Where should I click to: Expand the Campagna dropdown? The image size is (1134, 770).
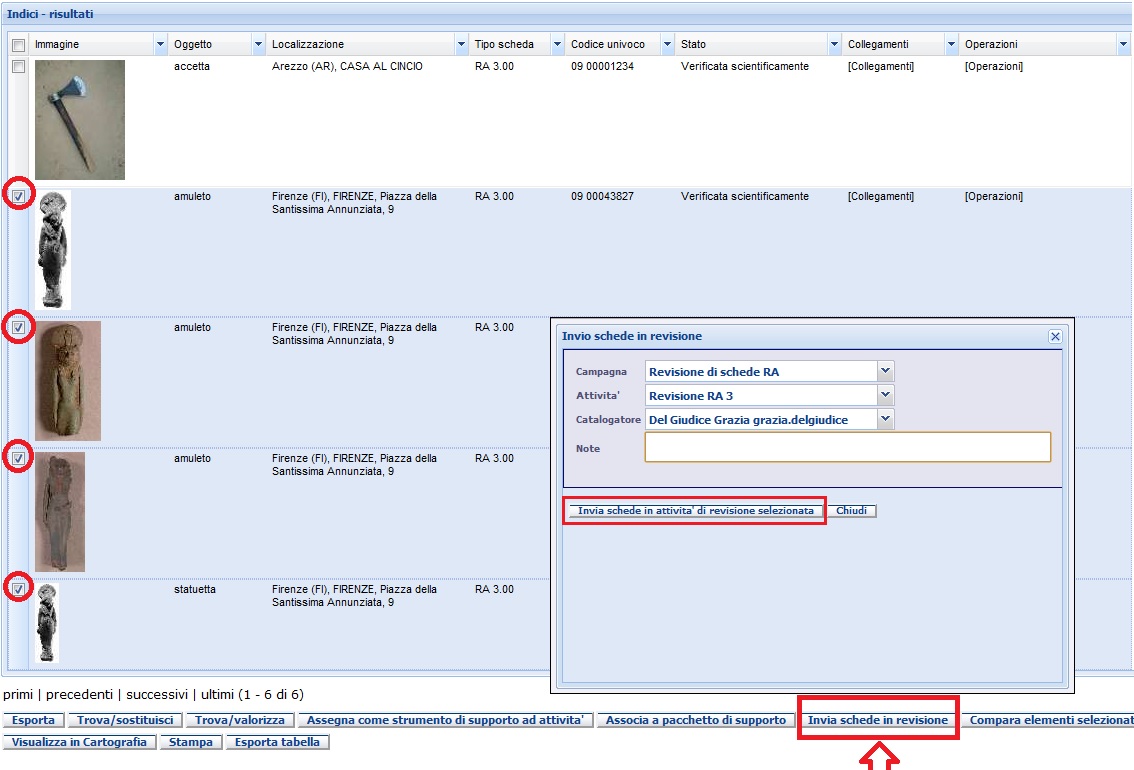tap(885, 371)
